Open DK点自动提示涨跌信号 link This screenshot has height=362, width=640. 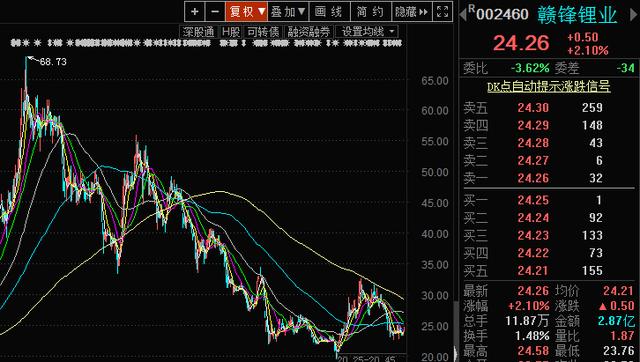click(x=549, y=87)
